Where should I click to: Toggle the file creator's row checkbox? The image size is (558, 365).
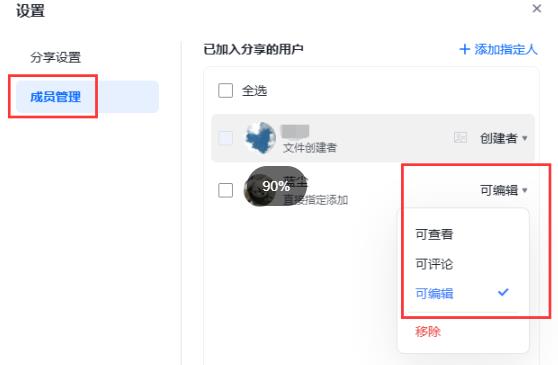(225, 138)
